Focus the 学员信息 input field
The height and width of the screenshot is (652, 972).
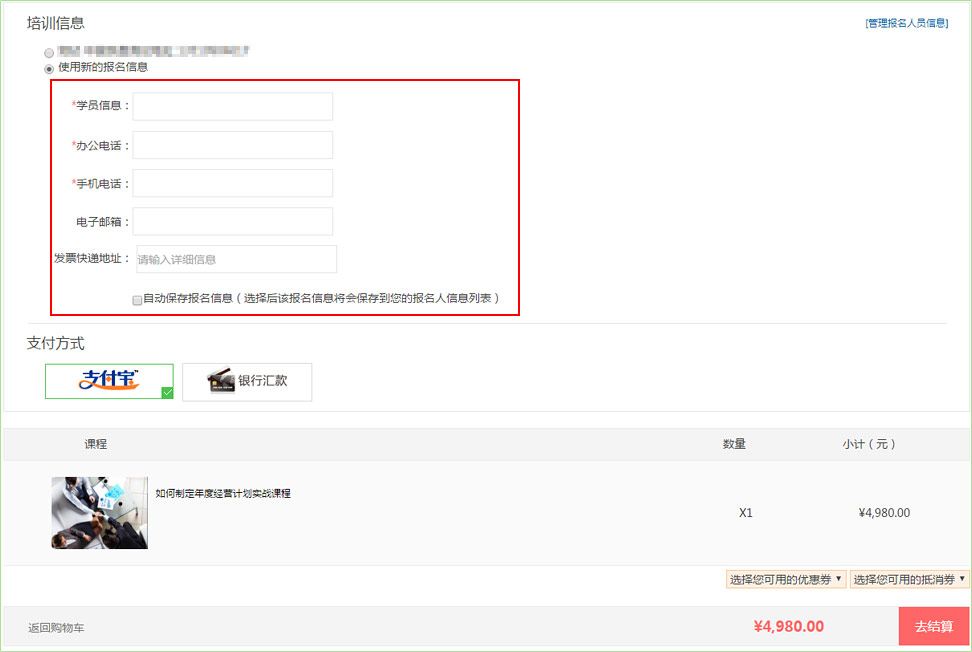coord(232,106)
